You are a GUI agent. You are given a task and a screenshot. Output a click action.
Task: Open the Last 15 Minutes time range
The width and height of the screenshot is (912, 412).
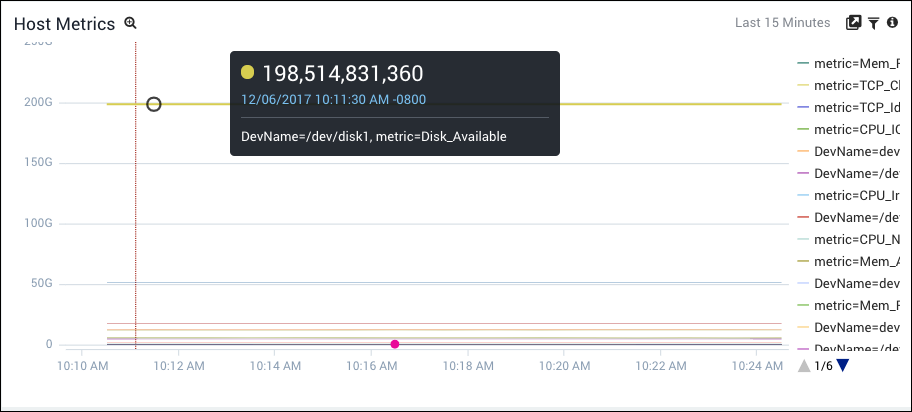(782, 23)
